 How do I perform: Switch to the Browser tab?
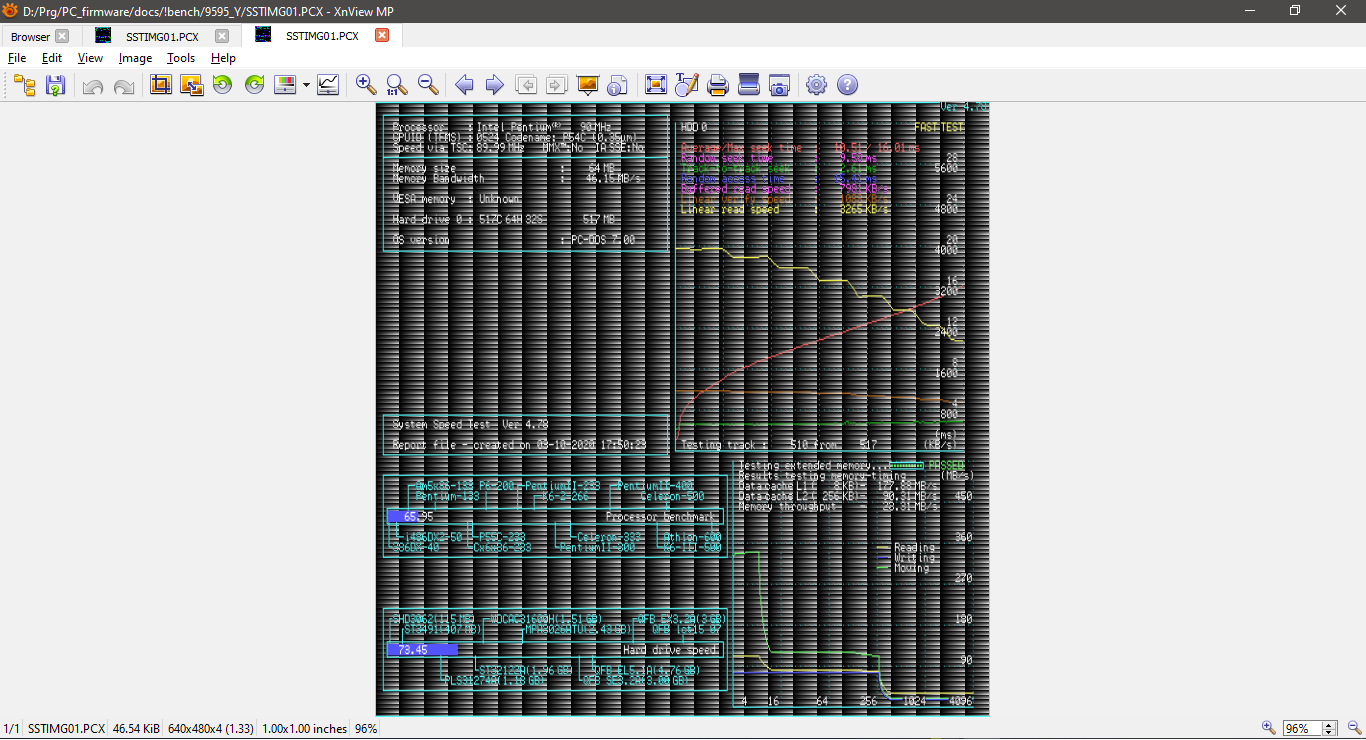coord(30,36)
